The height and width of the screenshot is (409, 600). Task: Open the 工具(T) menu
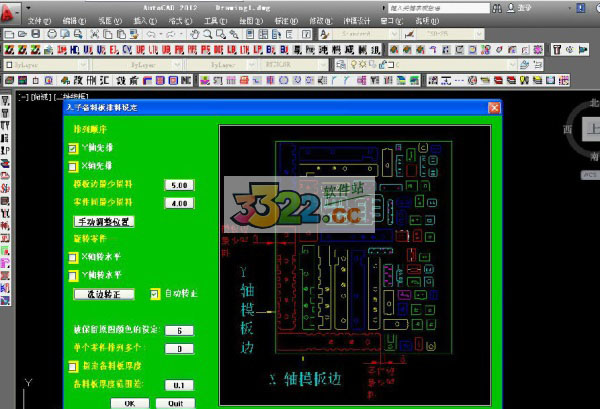point(215,21)
